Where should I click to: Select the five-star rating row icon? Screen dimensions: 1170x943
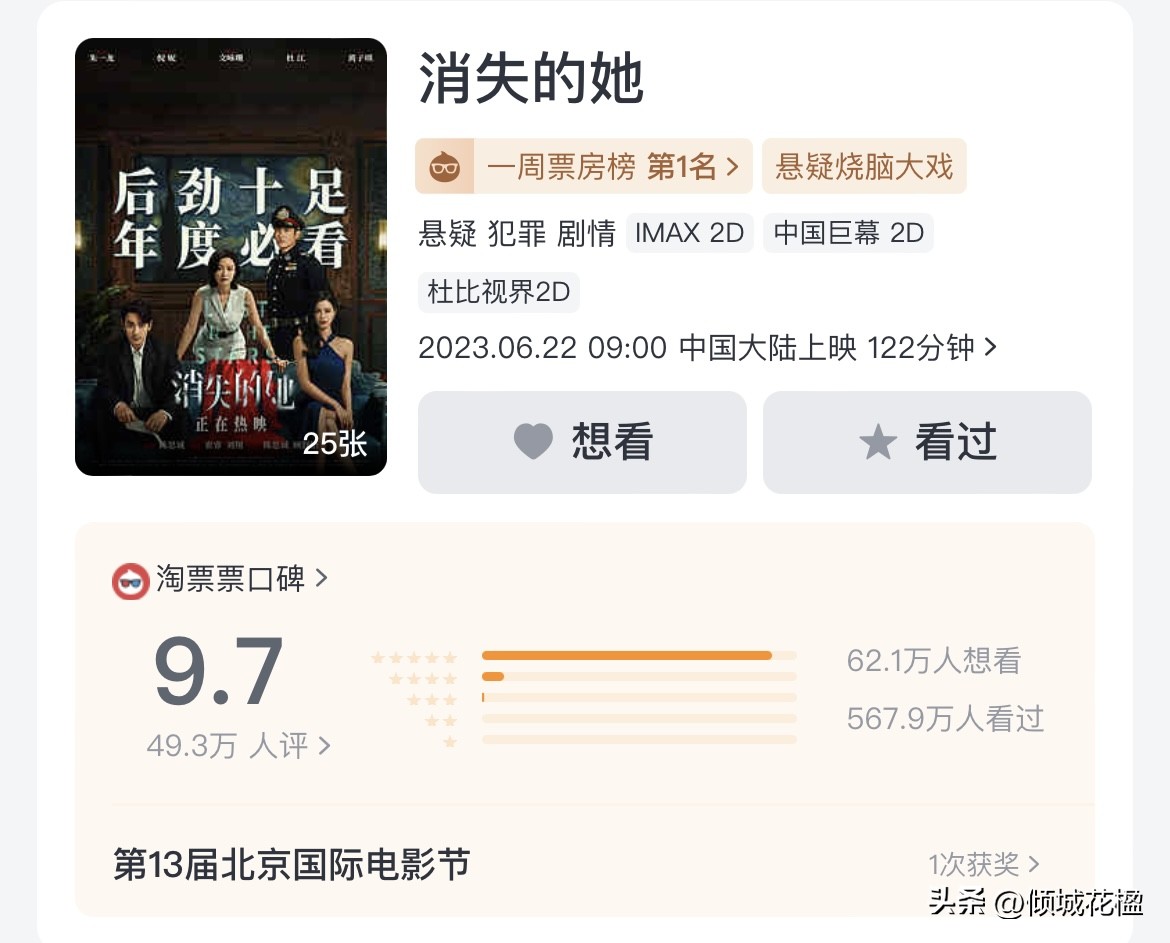415,657
